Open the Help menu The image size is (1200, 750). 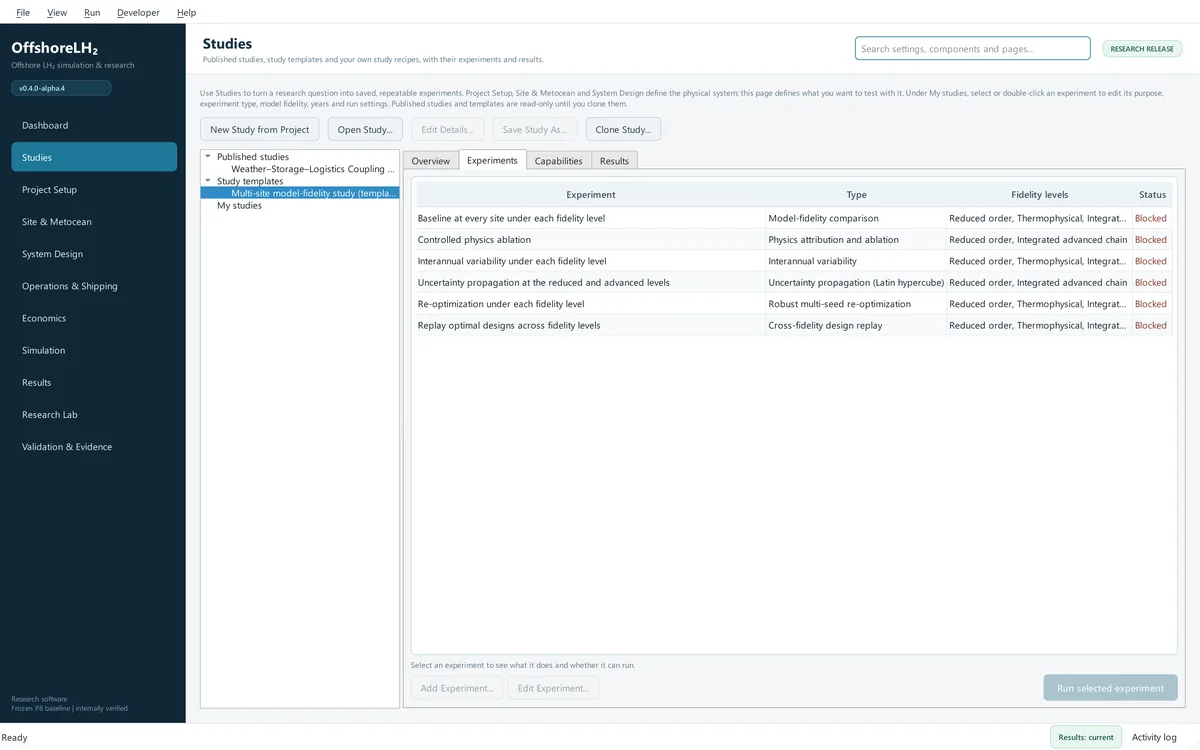tap(186, 12)
